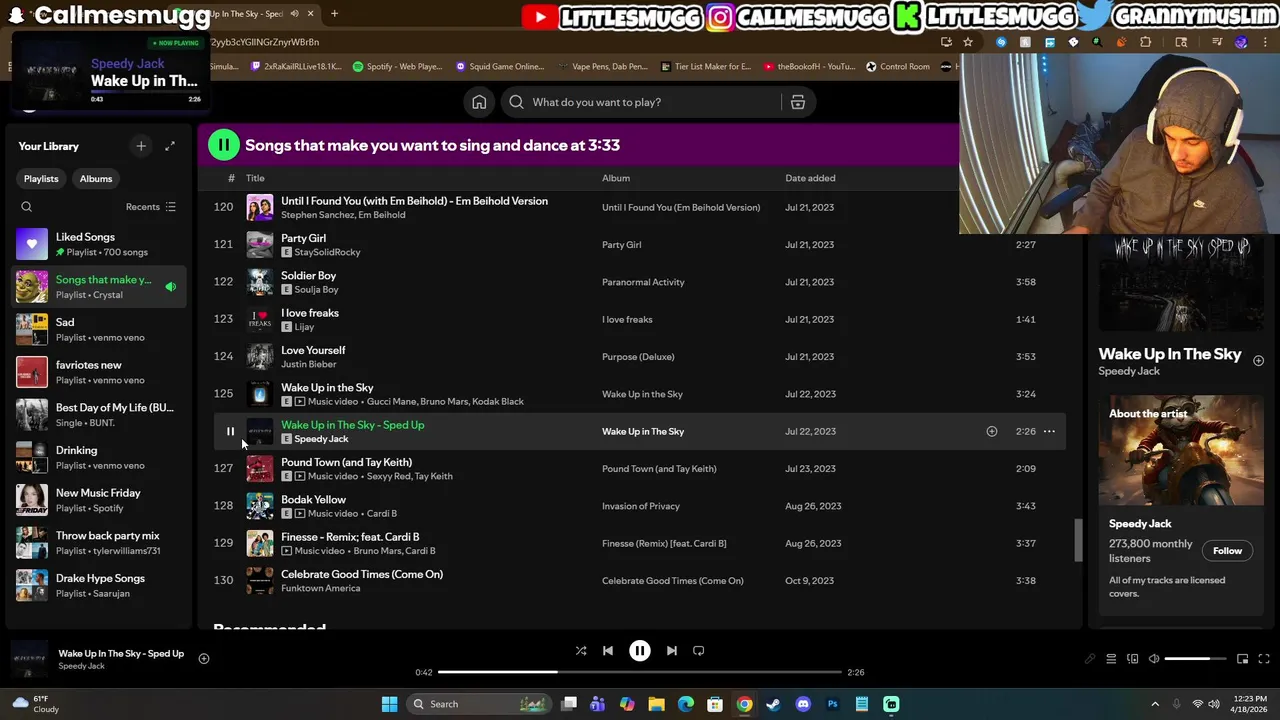Screen dimensions: 1280x720
Task: Follow Speedy Jack in artist card
Action: click(1227, 551)
